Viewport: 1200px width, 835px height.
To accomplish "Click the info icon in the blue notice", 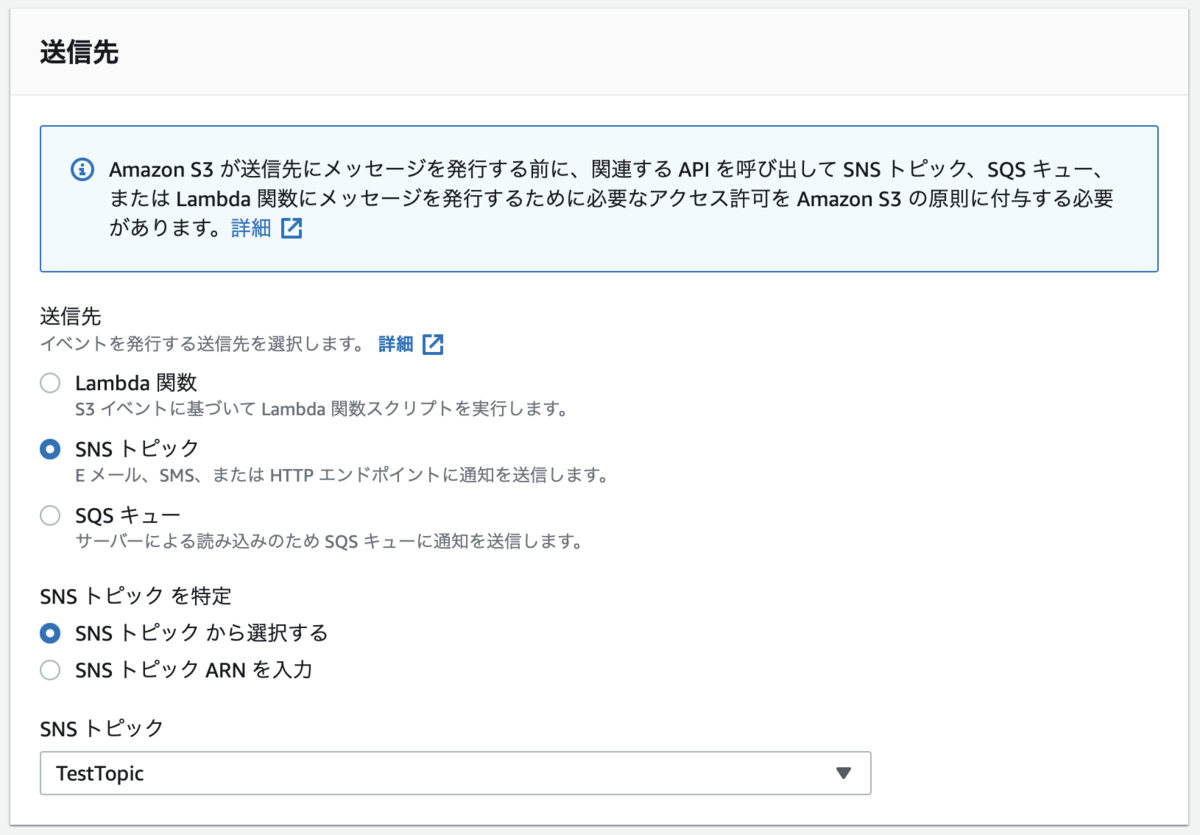I will (82, 169).
